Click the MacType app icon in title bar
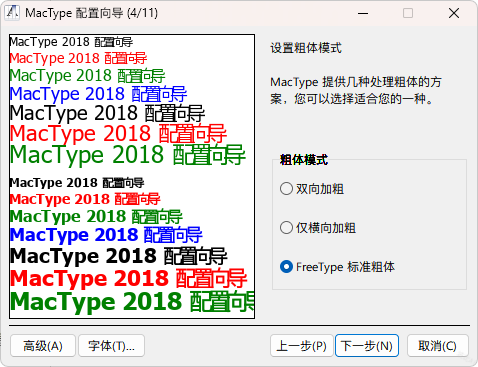 (x=12, y=13)
